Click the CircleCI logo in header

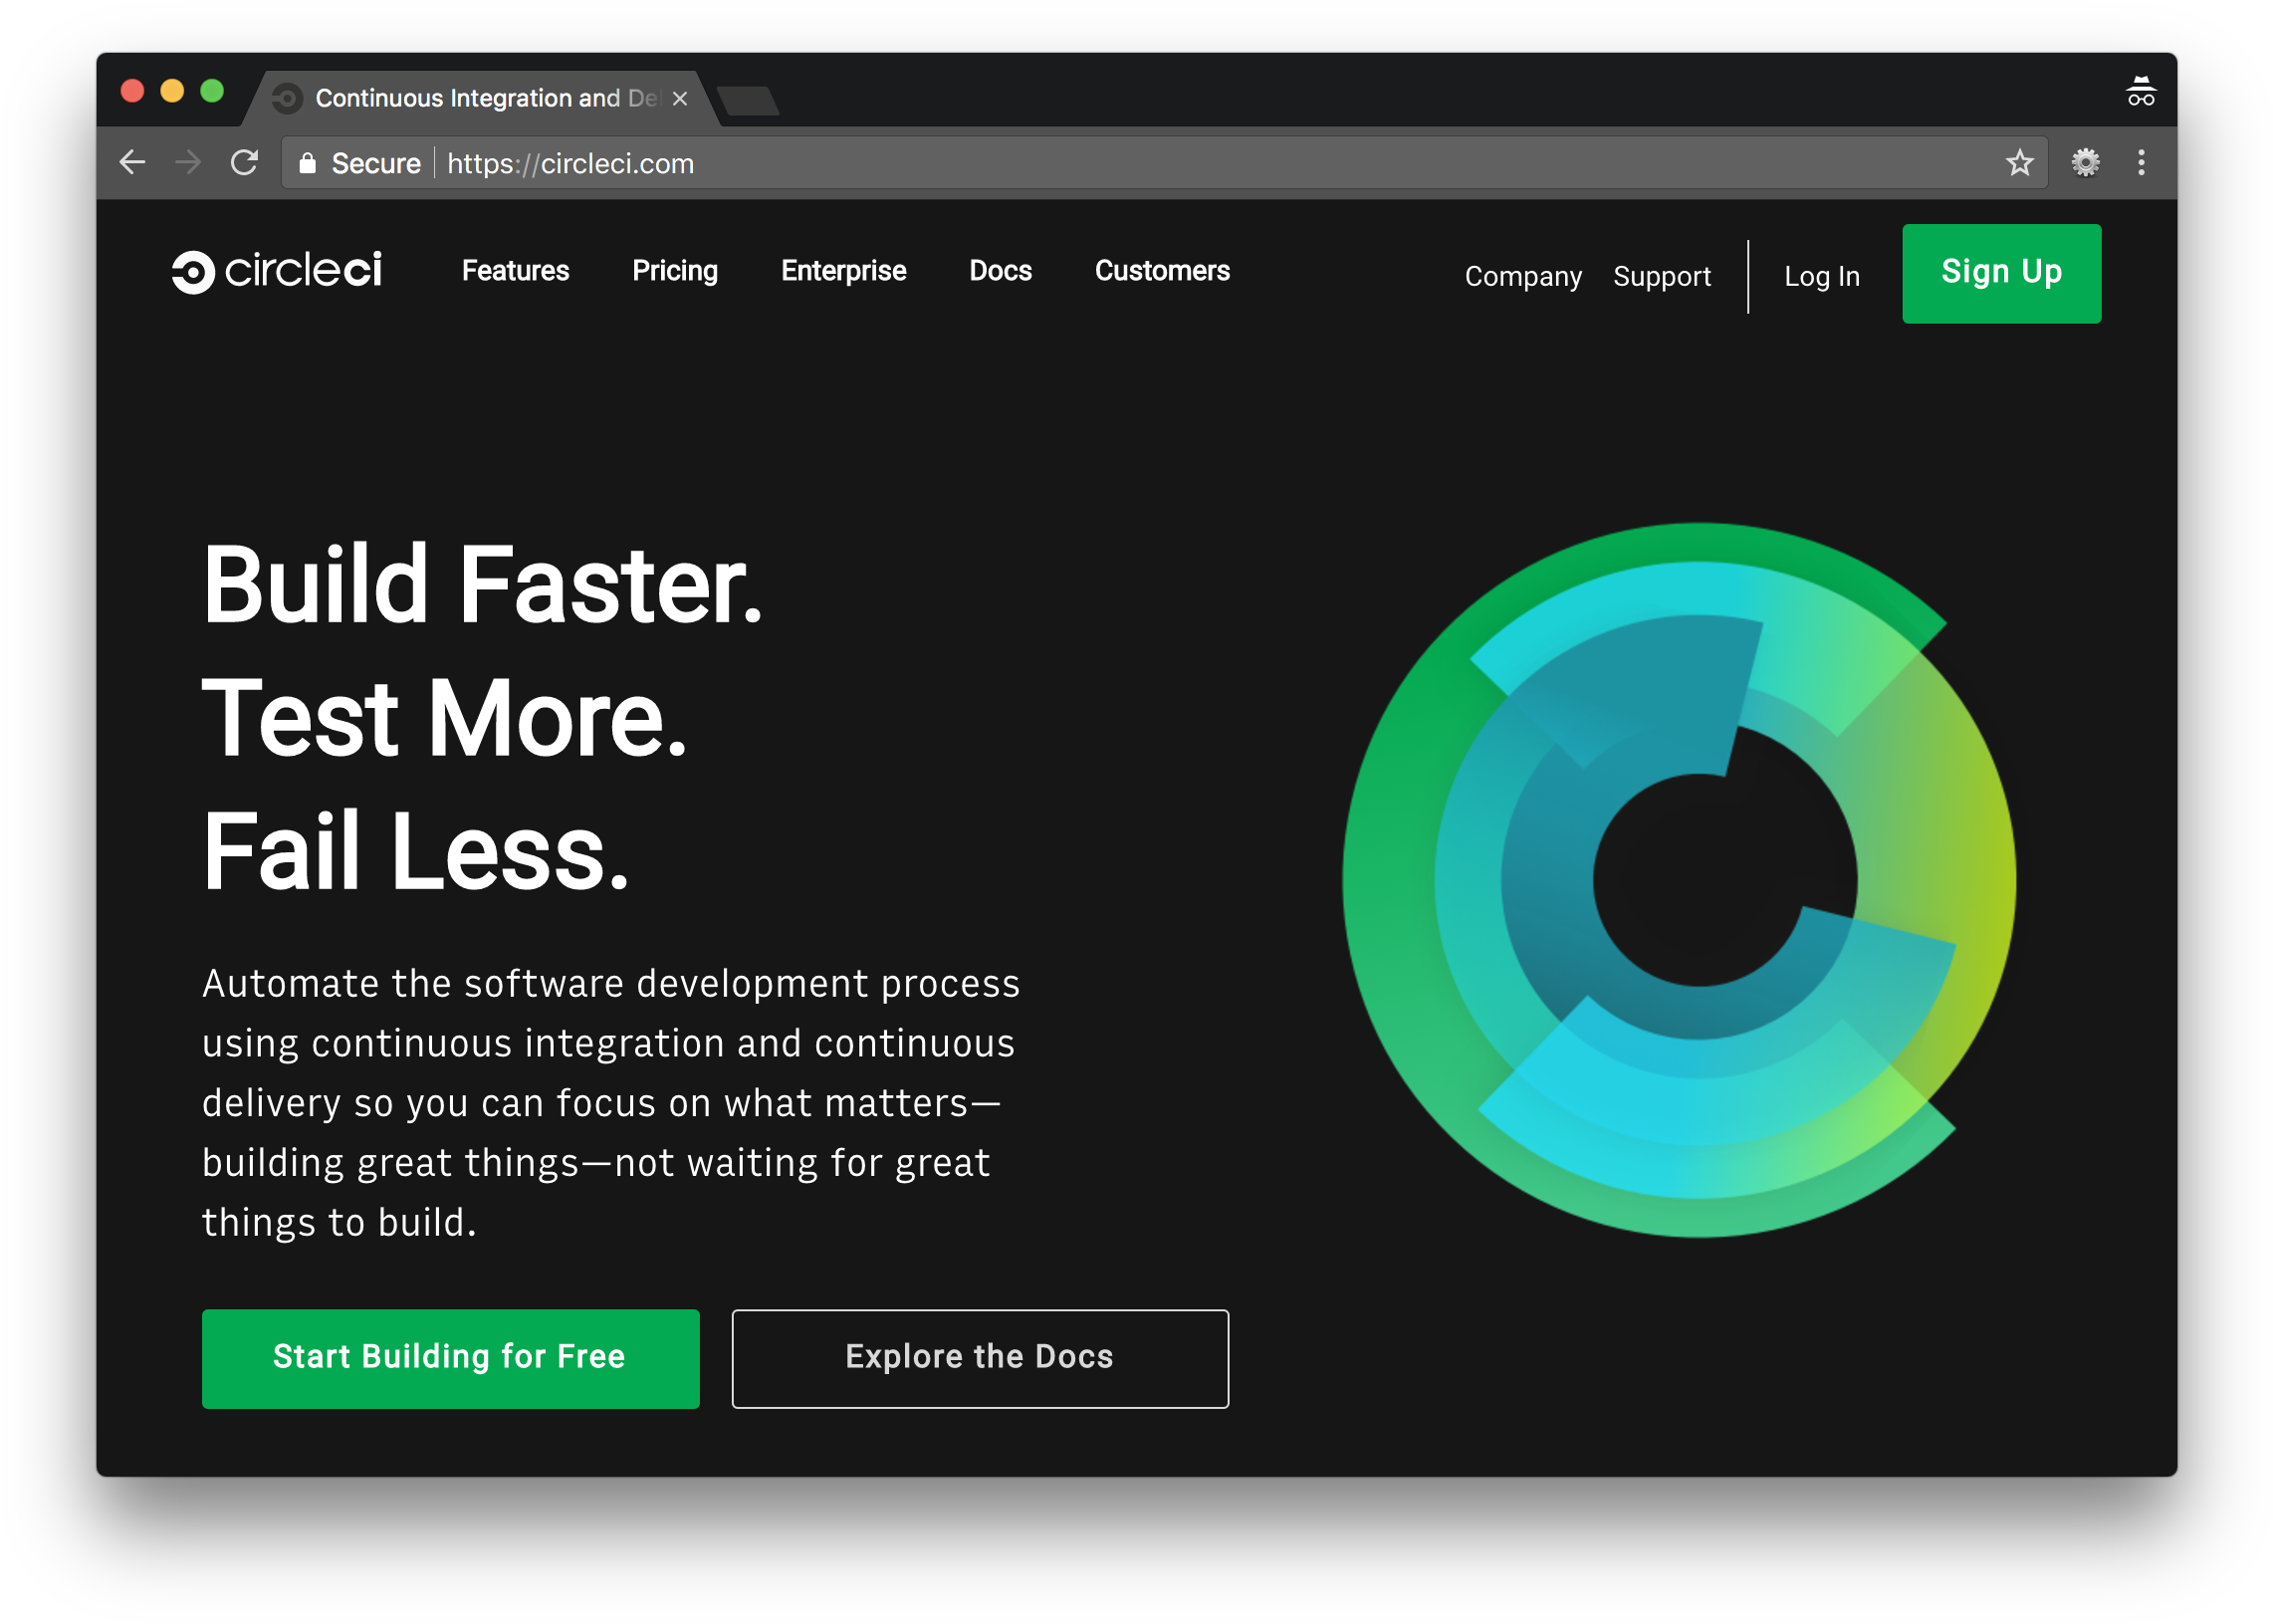(276, 271)
